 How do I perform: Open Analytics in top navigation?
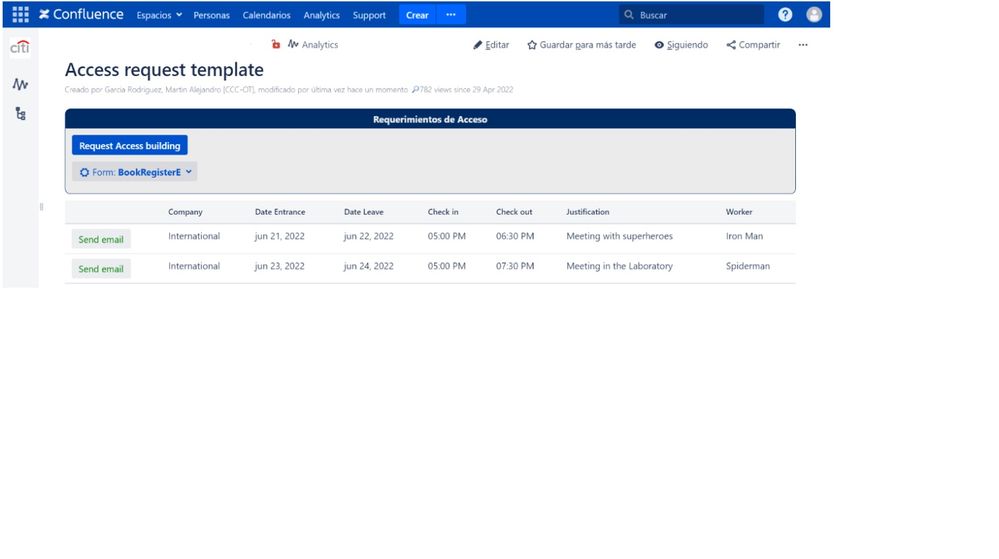(x=322, y=15)
